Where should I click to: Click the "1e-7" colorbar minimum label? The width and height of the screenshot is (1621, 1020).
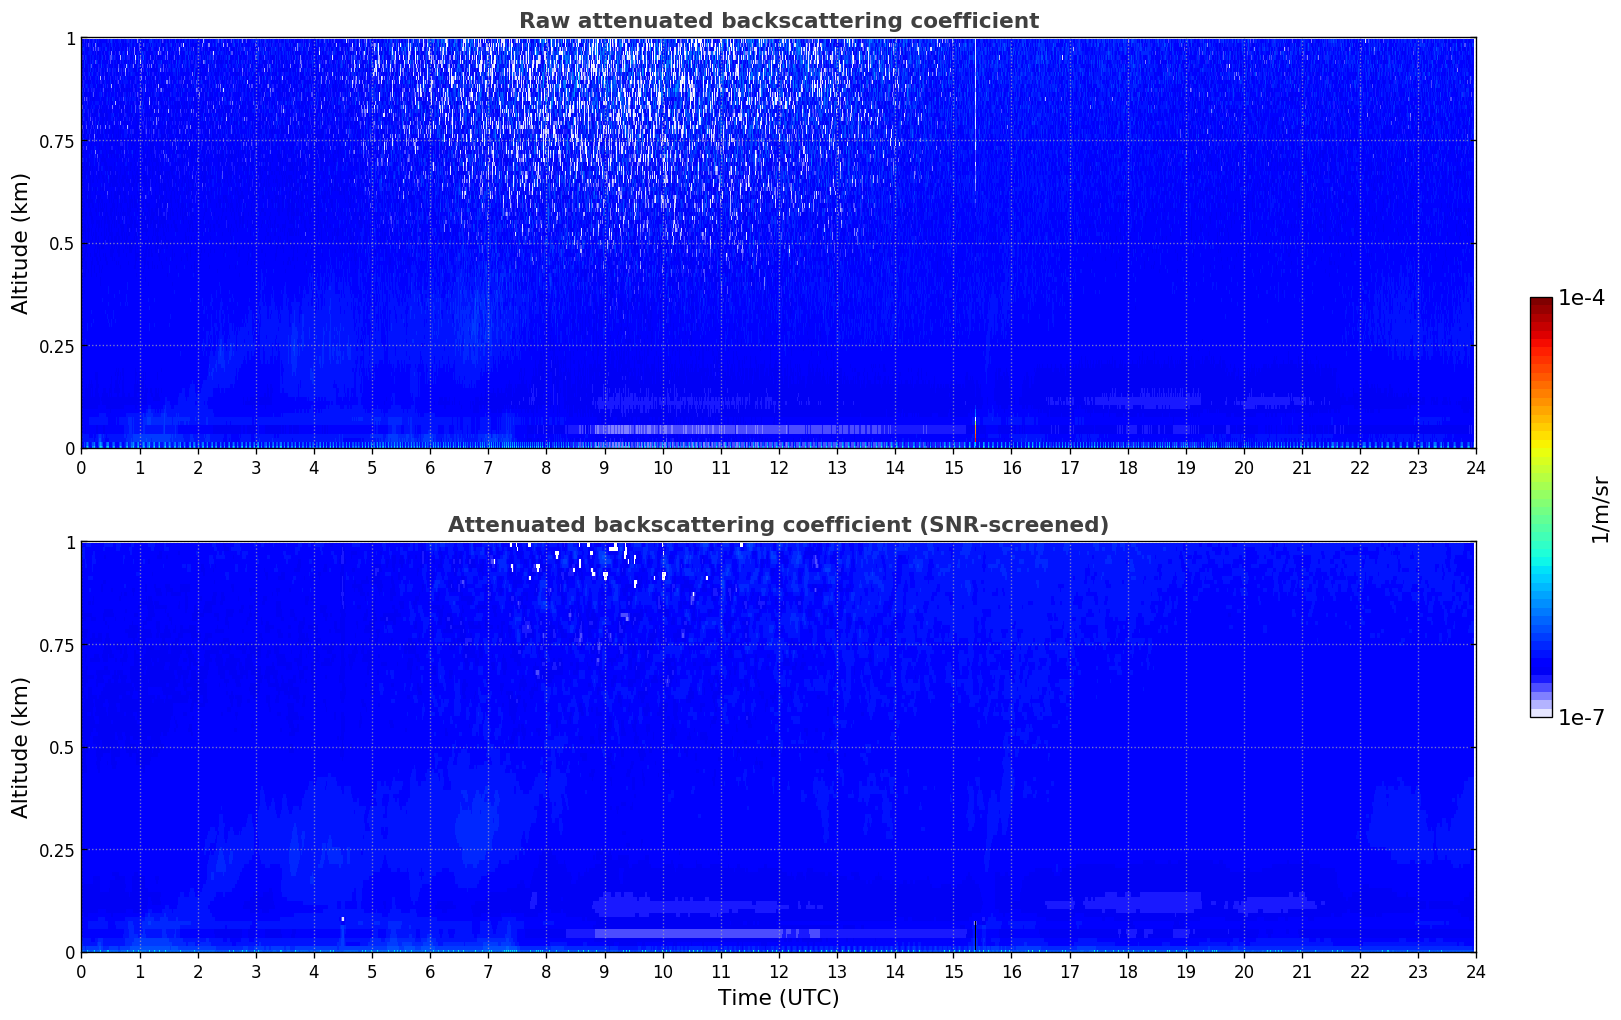(x=1581, y=718)
